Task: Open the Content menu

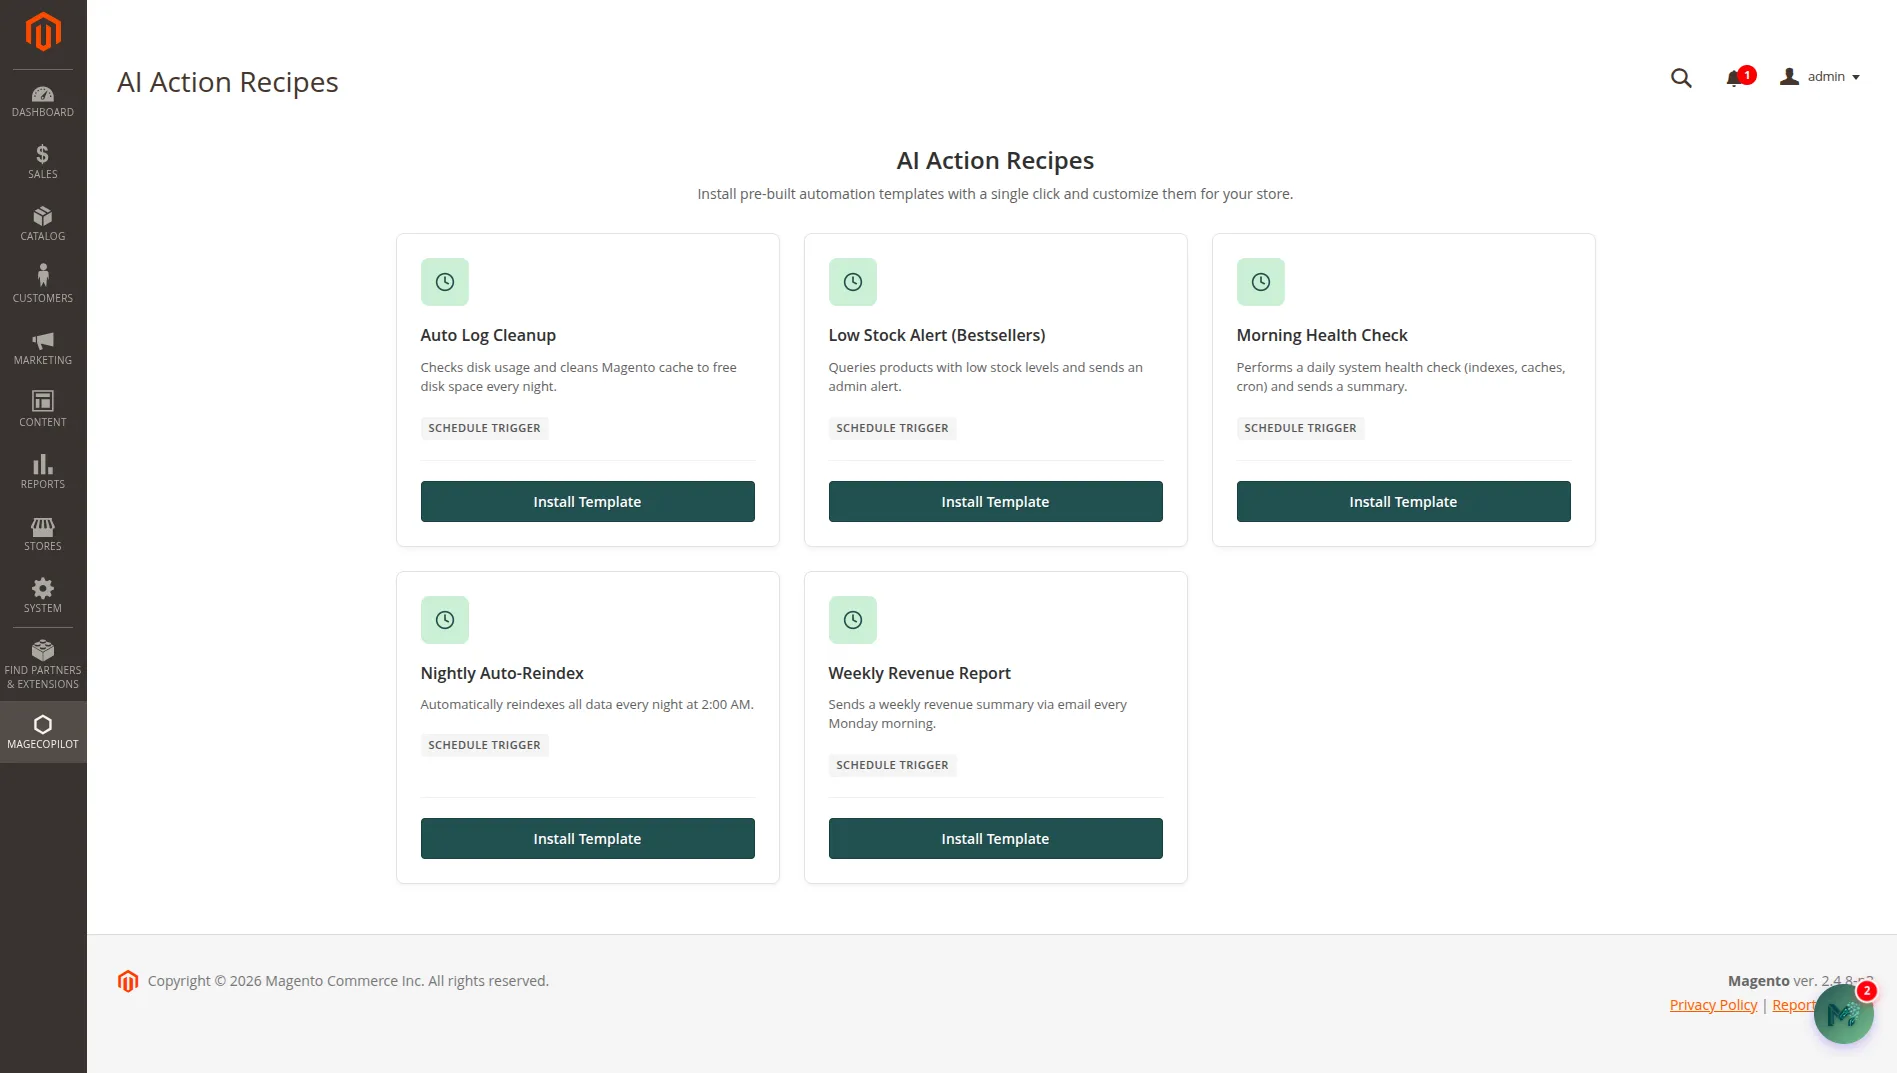Action: (x=43, y=410)
